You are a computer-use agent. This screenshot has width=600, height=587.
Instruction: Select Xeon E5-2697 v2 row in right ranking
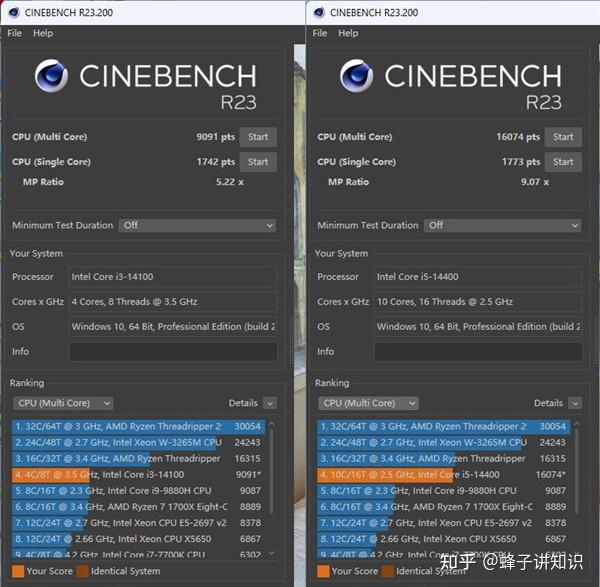point(444,523)
